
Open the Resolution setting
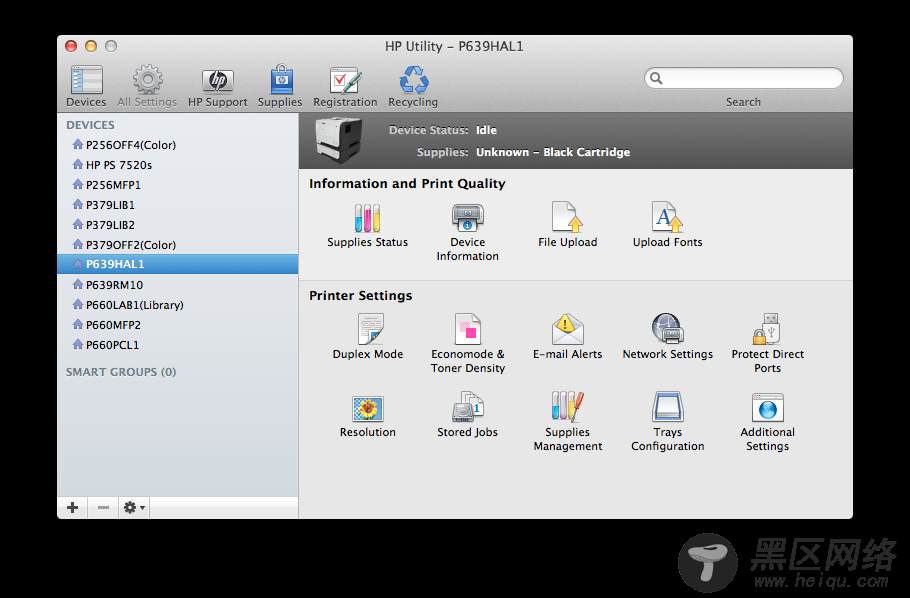368,416
